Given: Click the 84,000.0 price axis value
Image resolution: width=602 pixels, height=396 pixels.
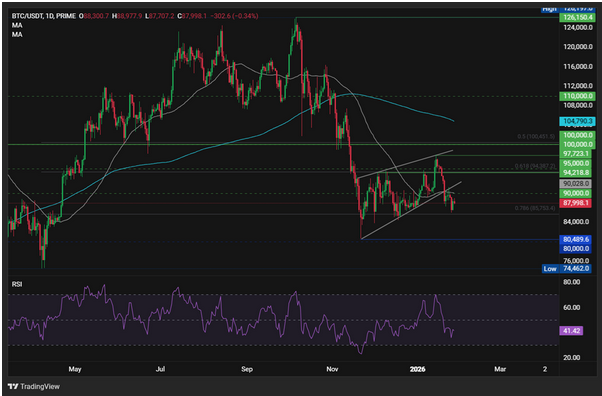Looking at the screenshot, I should (x=576, y=222).
